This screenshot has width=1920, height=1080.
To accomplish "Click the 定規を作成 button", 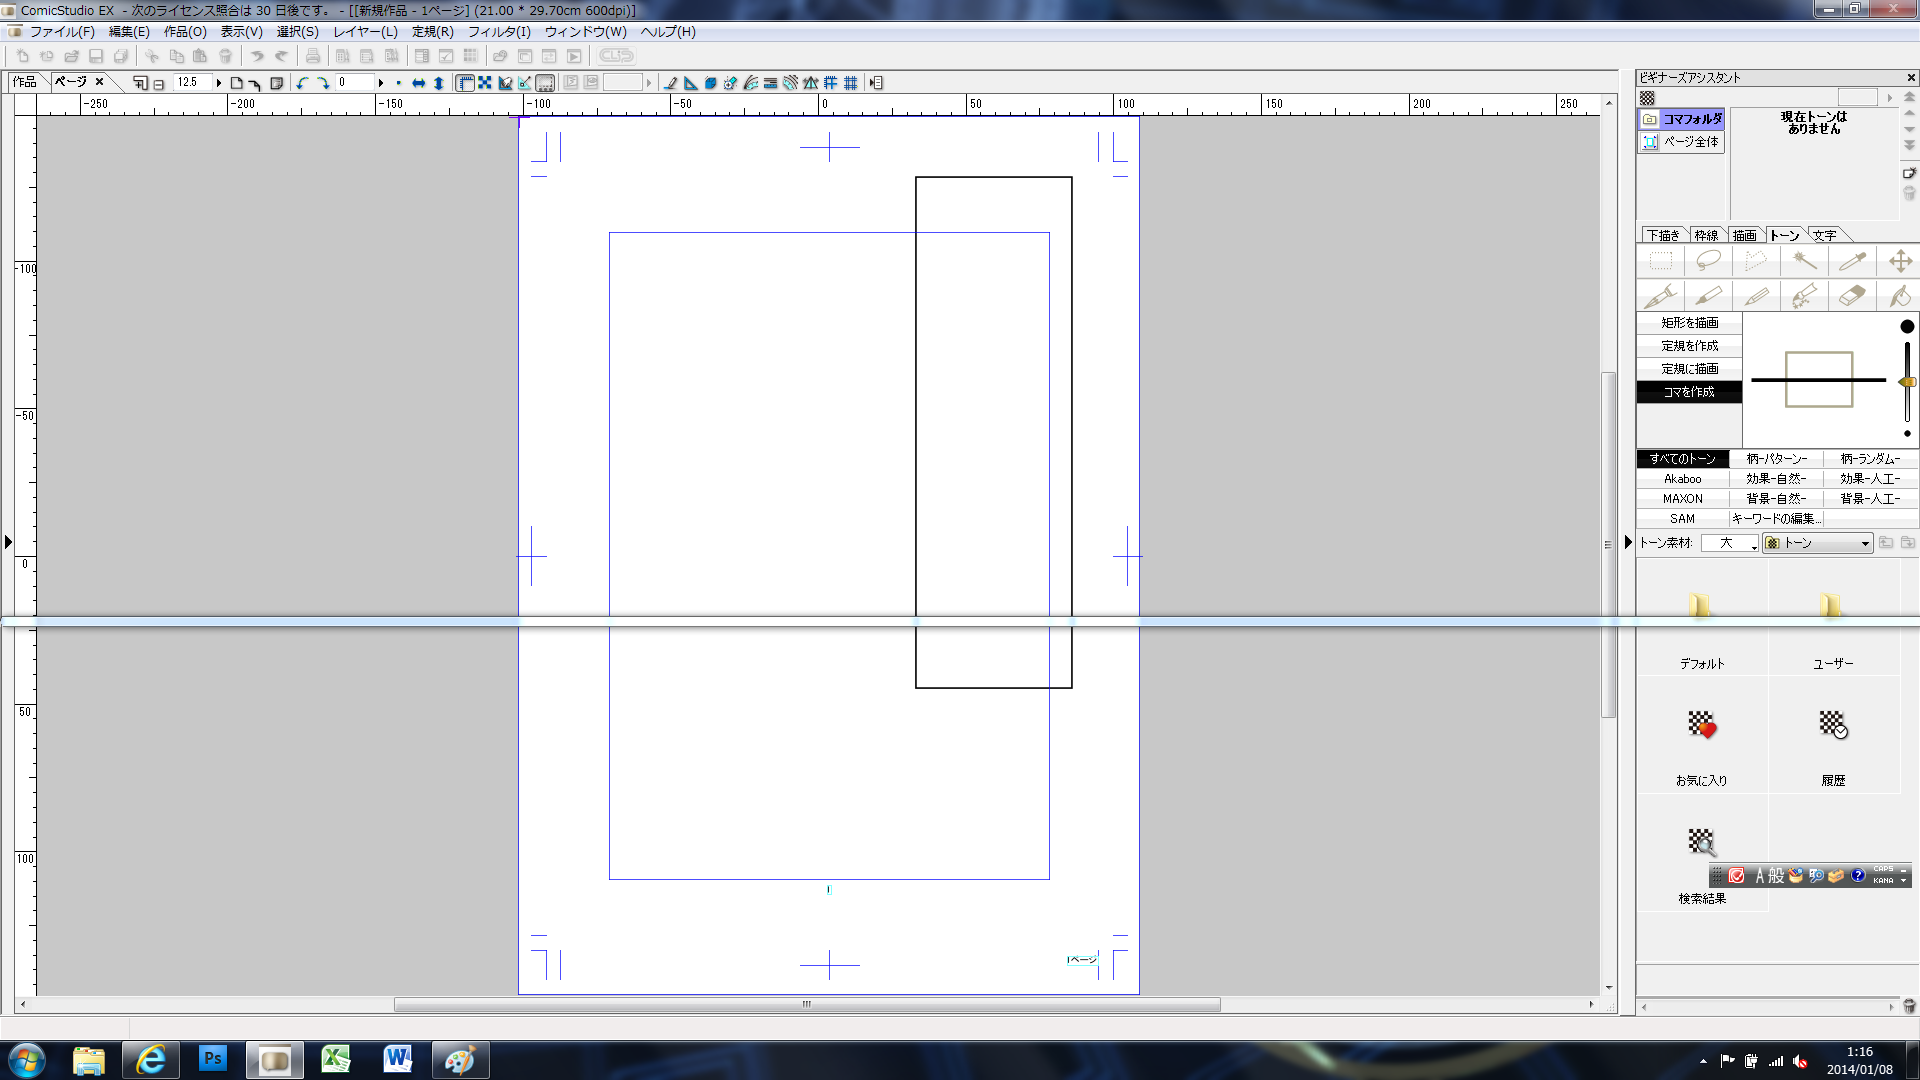I will (1689, 346).
